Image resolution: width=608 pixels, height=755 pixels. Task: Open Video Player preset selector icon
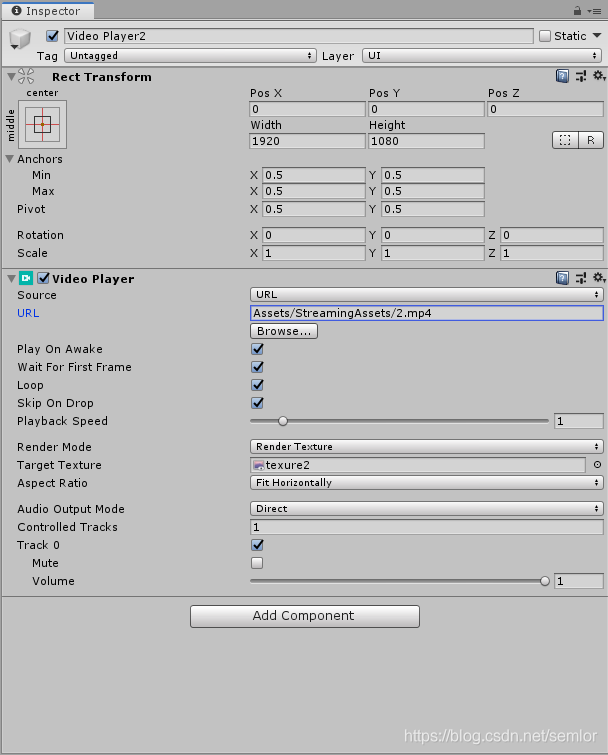click(581, 278)
